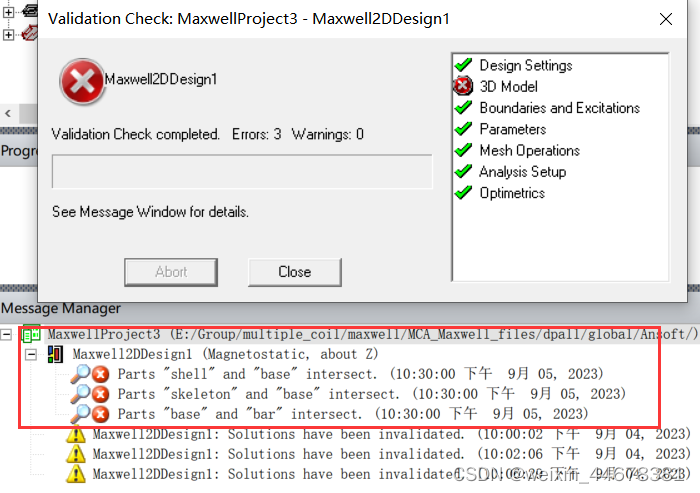Select Boundaries and Excitations validation item

tap(560, 108)
